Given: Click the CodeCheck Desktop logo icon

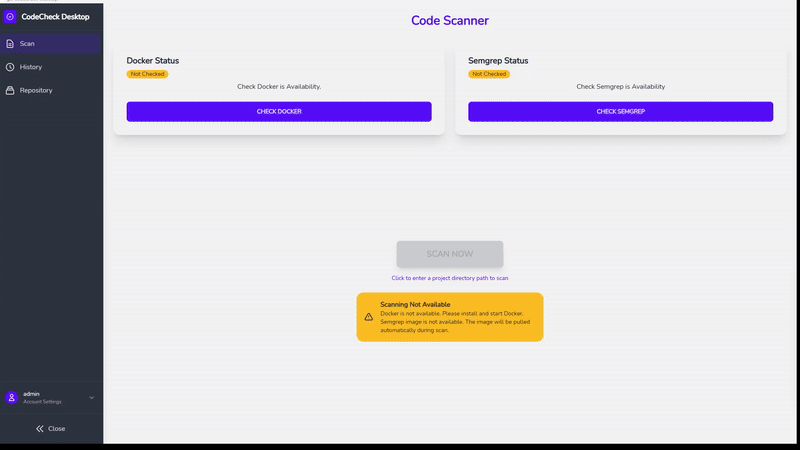Looking at the screenshot, I should pos(10,17).
